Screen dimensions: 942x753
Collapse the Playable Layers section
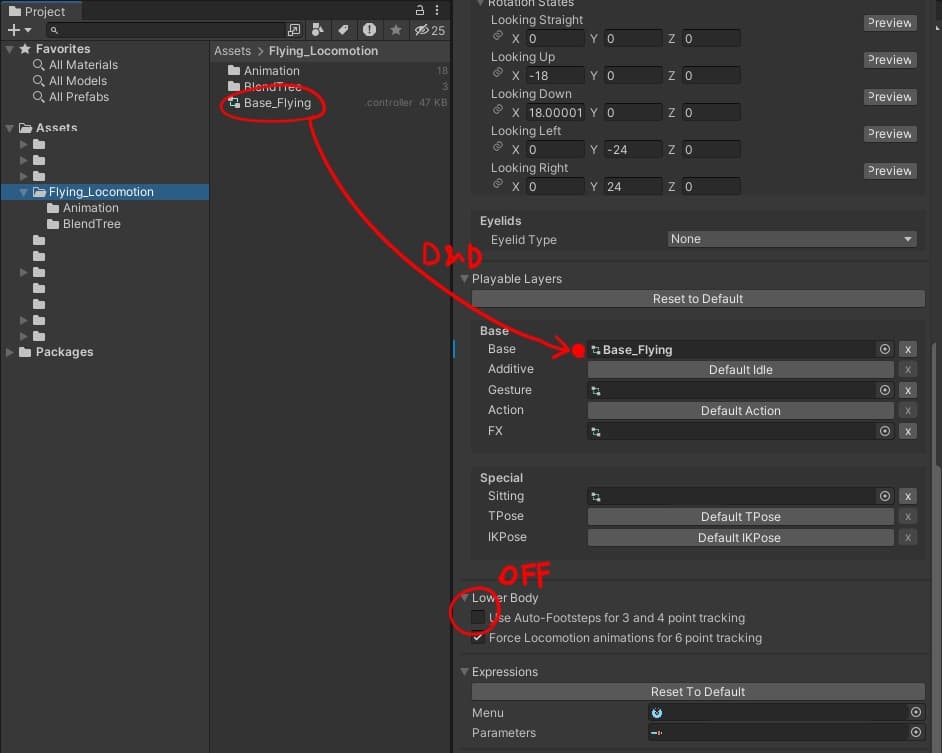tap(464, 279)
